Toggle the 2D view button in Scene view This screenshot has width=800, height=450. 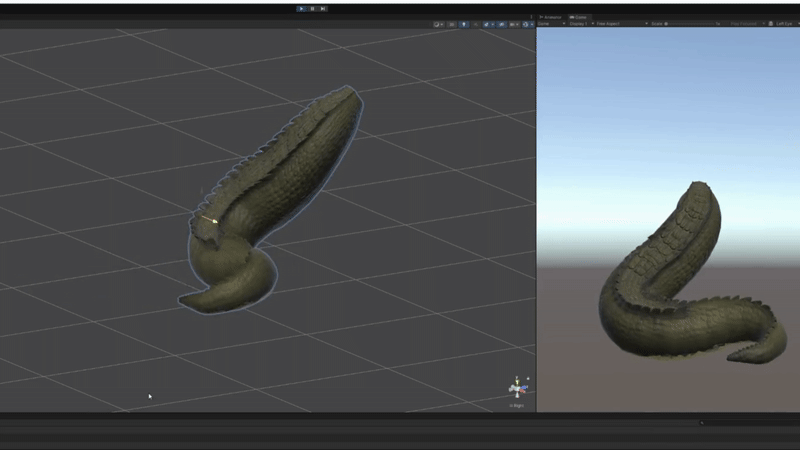(452, 24)
